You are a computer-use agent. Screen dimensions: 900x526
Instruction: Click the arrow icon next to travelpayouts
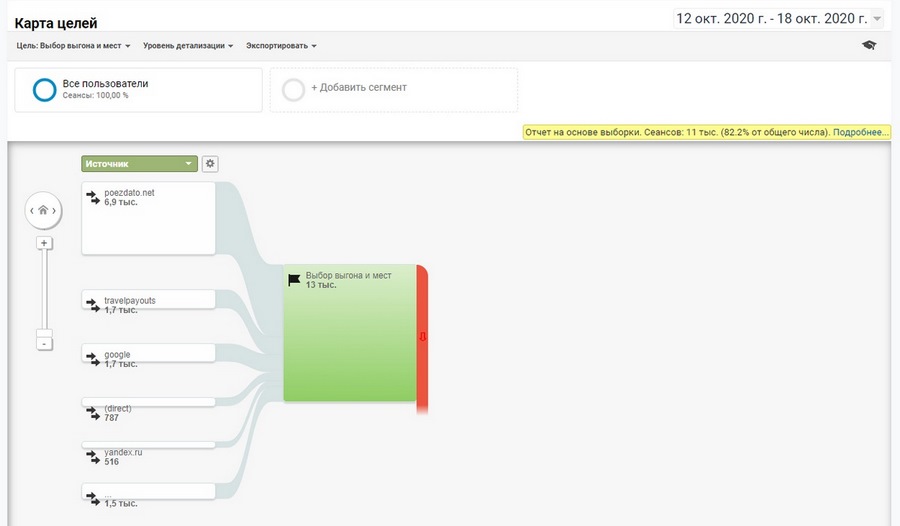pos(93,305)
